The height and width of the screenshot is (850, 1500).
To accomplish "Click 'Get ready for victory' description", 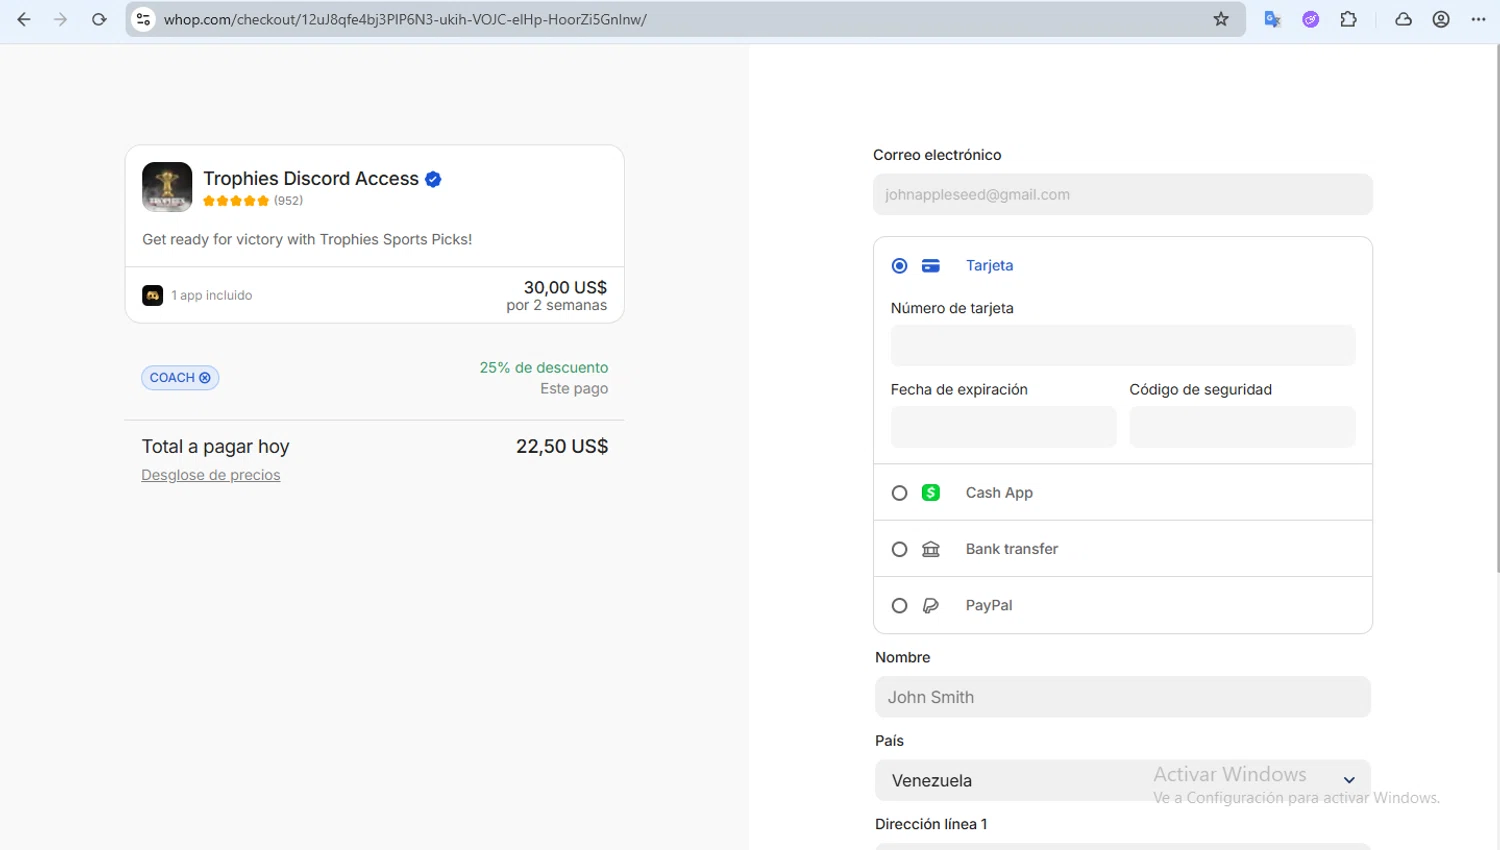I will click(307, 240).
